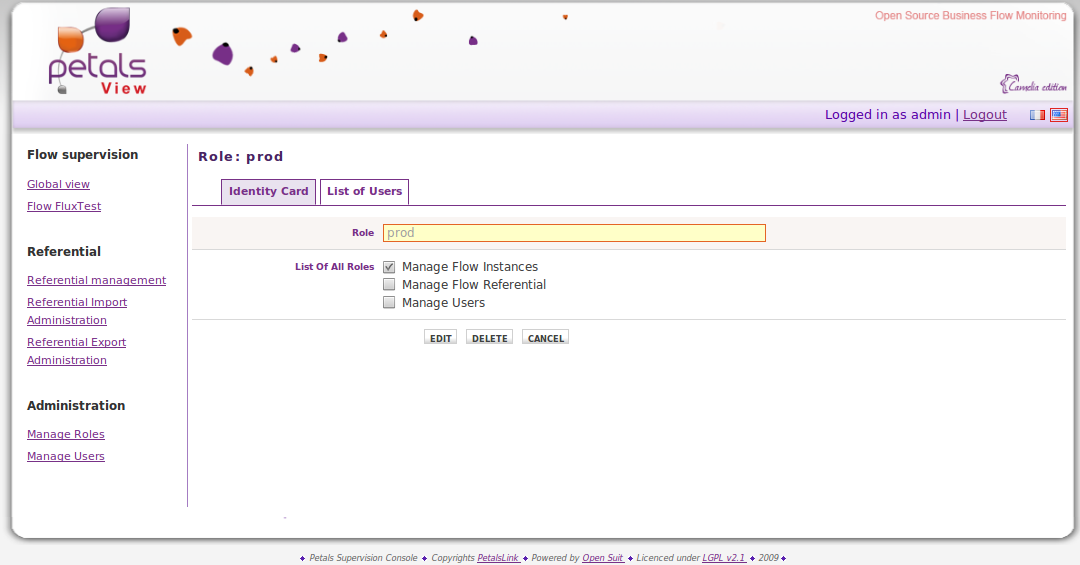Navigate to Manage Roles

pos(66,434)
